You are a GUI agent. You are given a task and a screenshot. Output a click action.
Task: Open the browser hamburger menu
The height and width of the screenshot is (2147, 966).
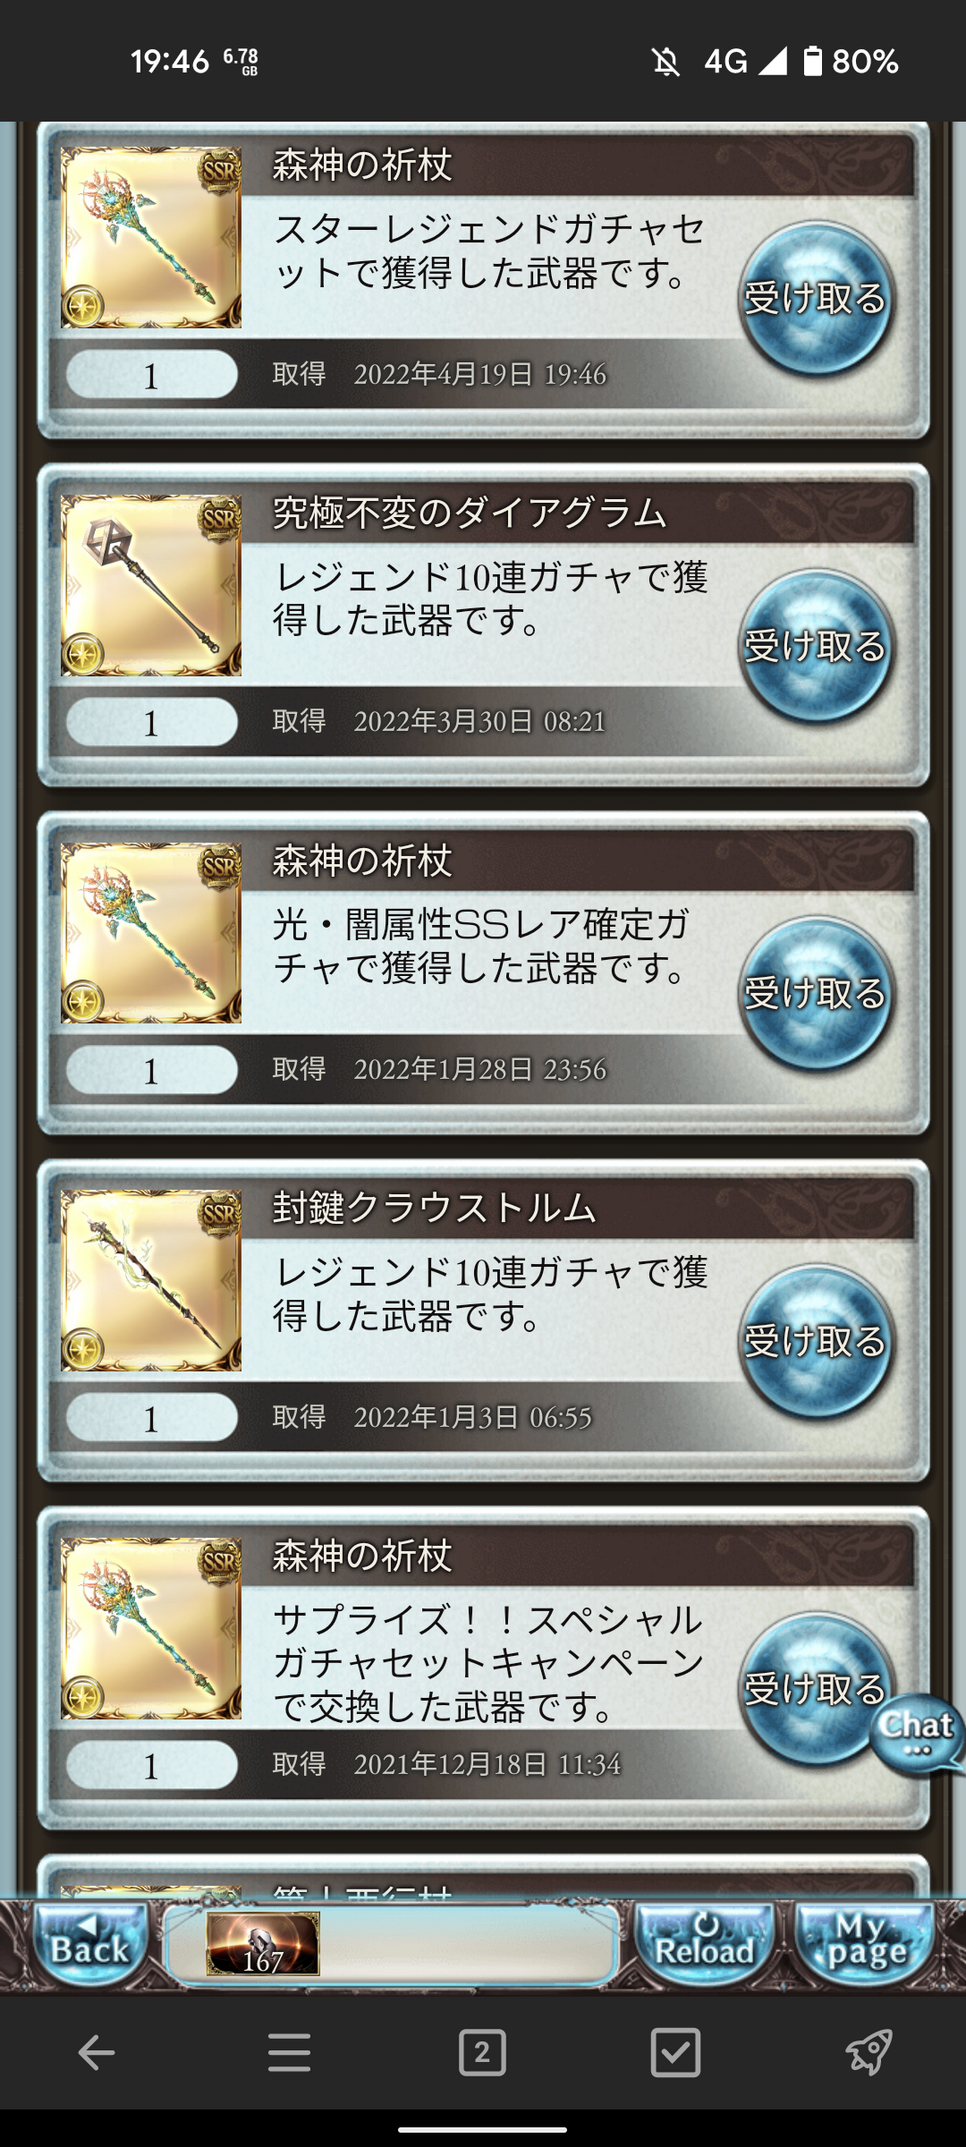pos(289,2053)
